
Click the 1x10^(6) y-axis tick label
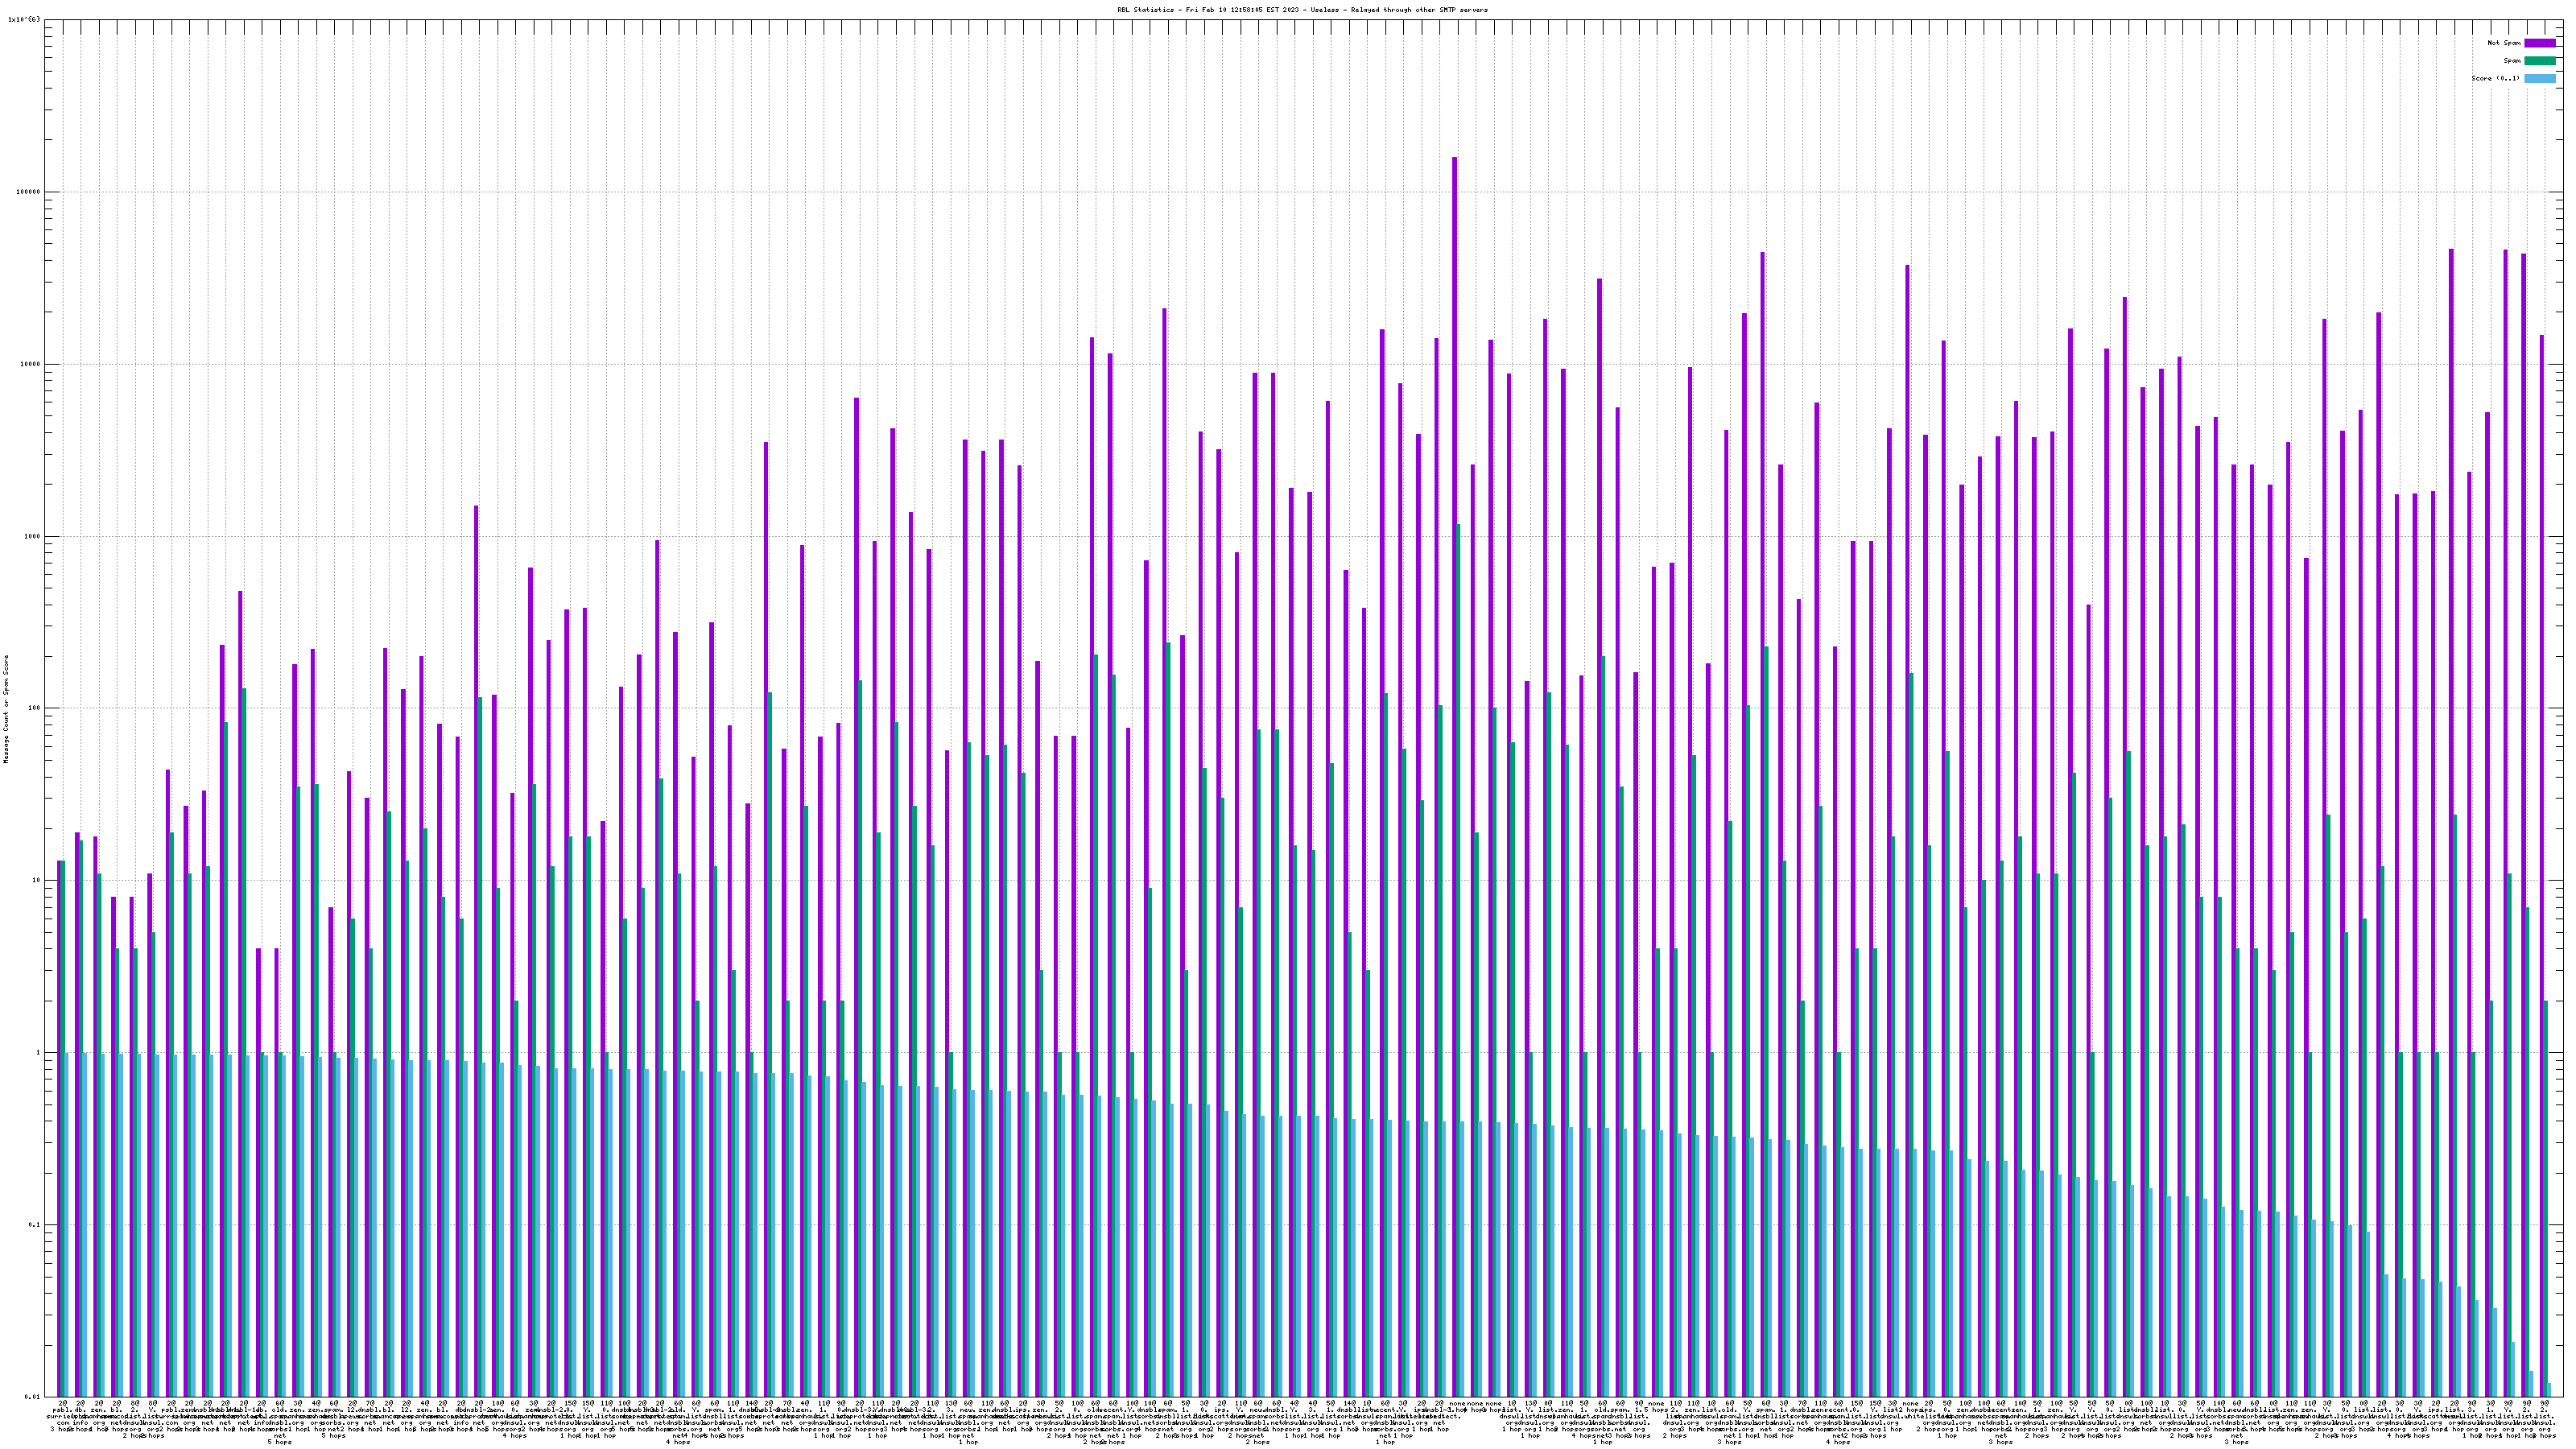click(x=24, y=19)
